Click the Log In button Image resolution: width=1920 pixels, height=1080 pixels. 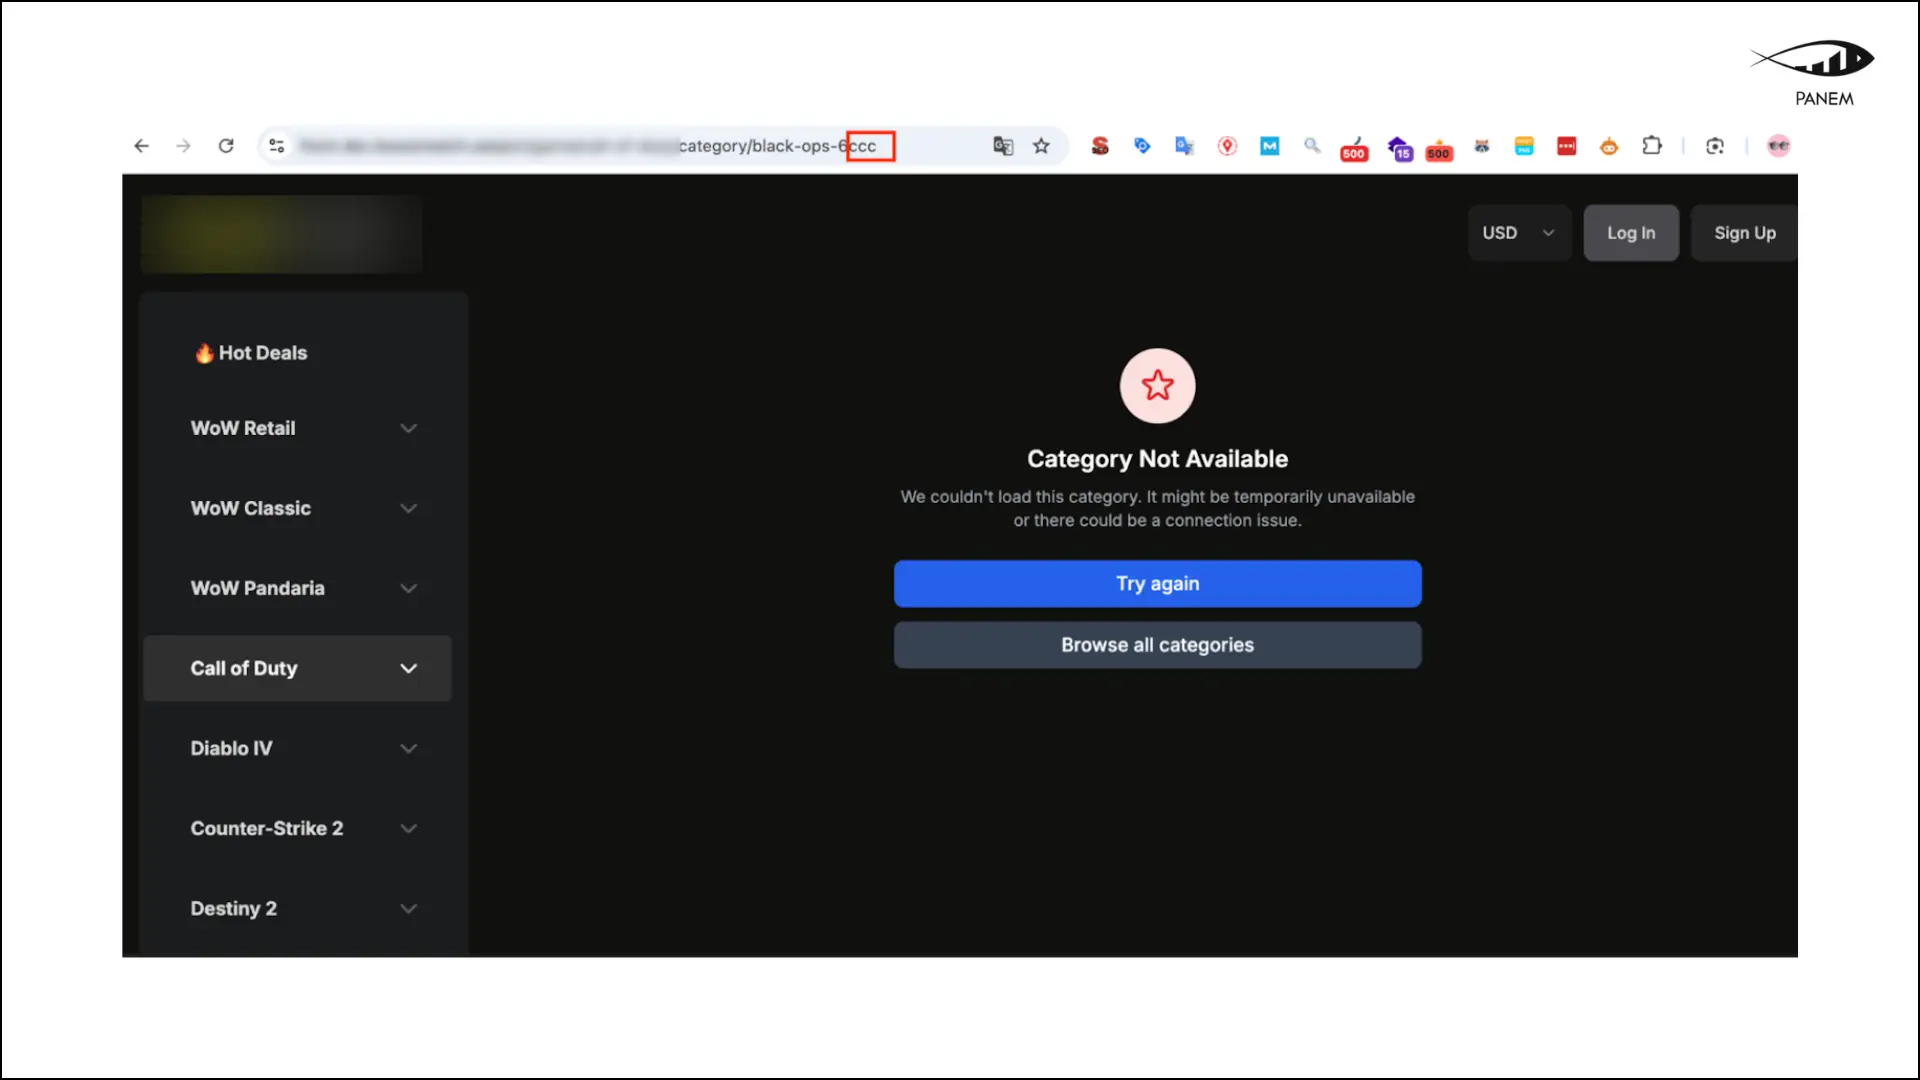point(1630,233)
